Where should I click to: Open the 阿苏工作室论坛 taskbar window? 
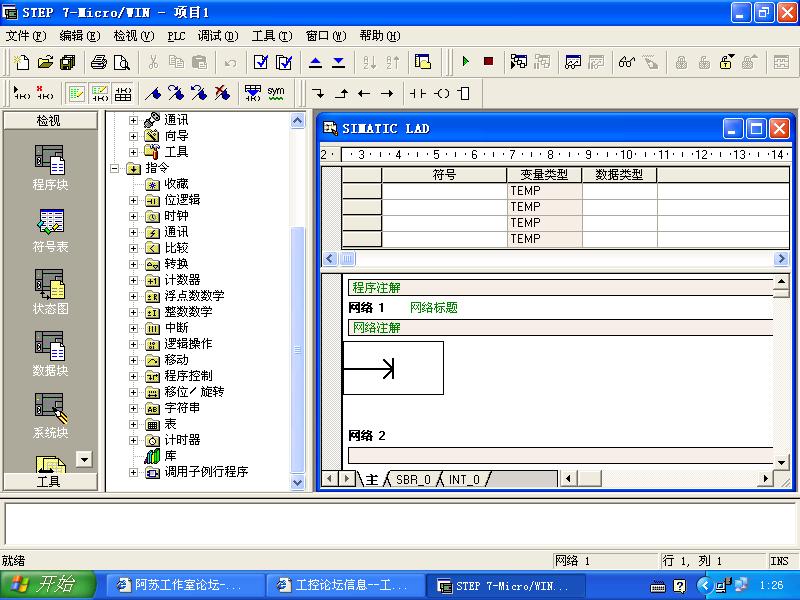[x=185, y=585]
